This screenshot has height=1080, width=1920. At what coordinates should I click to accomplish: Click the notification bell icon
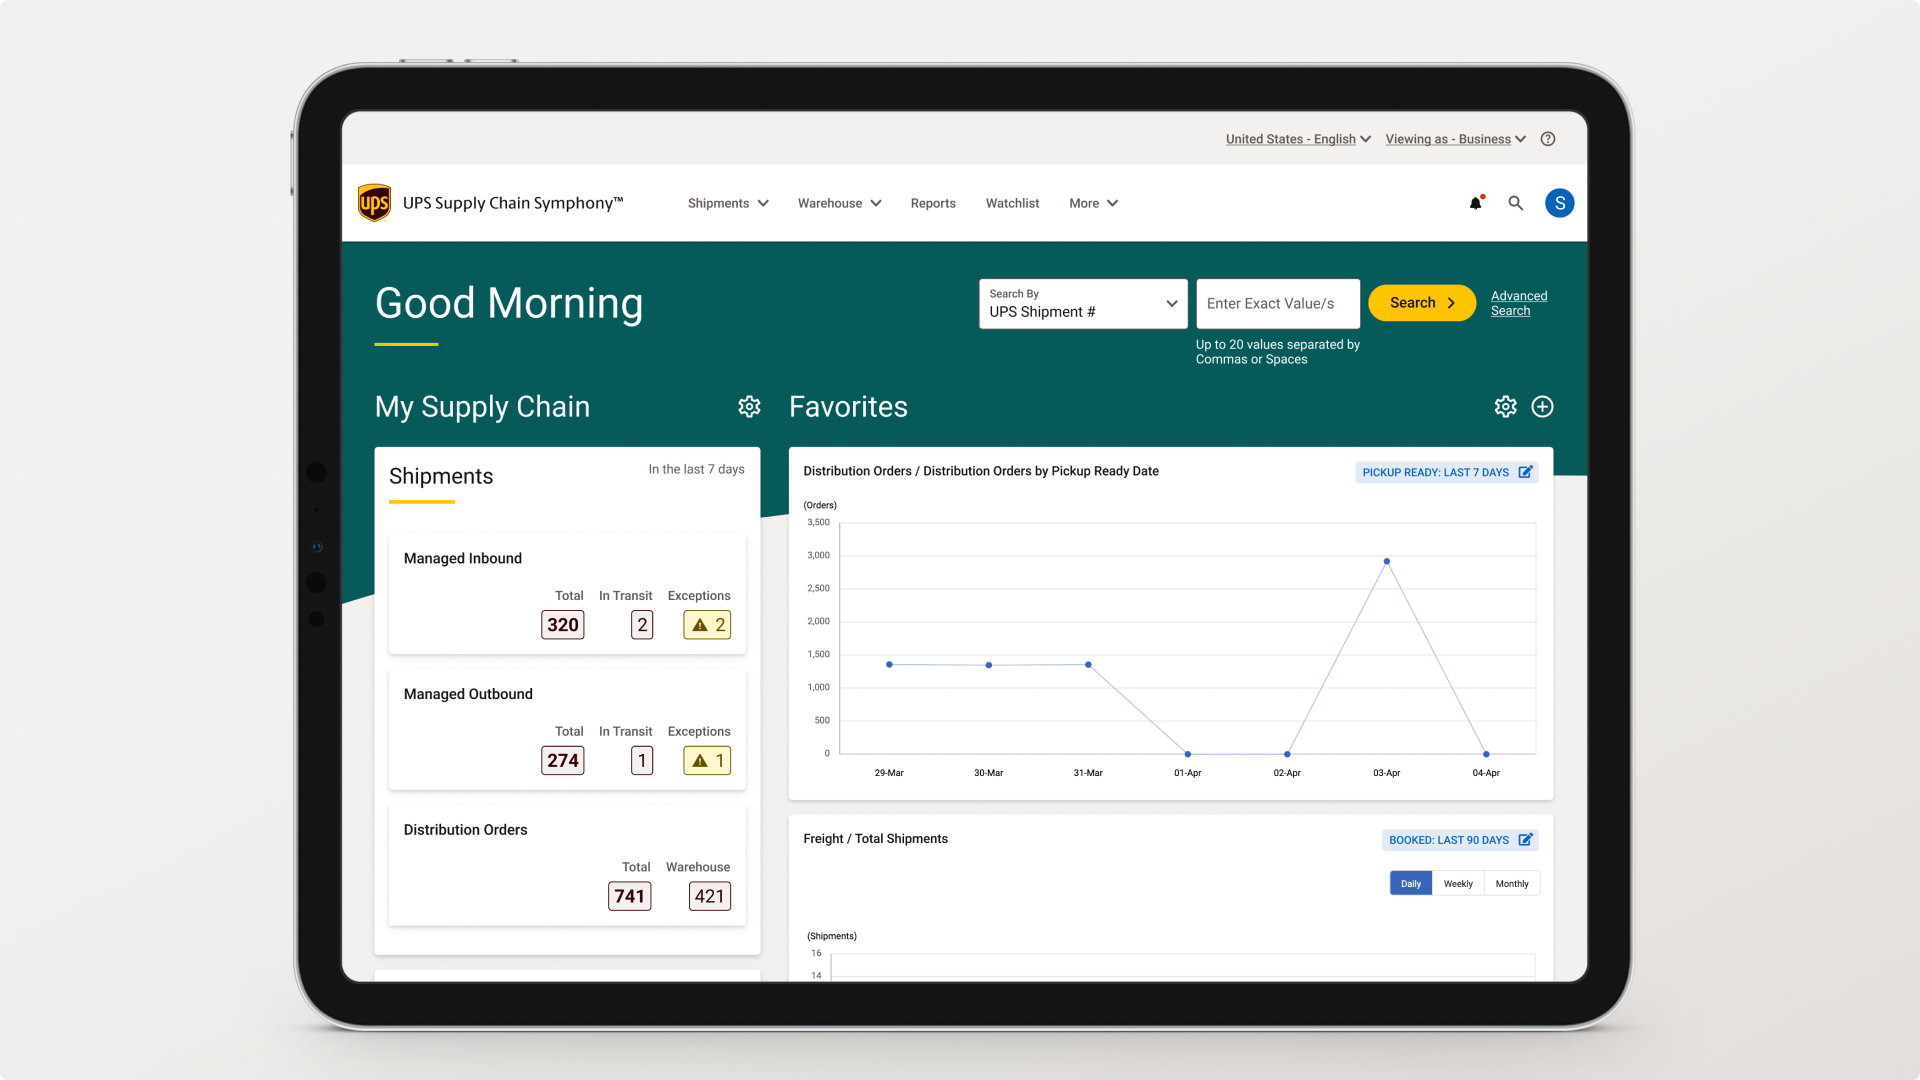point(1474,203)
